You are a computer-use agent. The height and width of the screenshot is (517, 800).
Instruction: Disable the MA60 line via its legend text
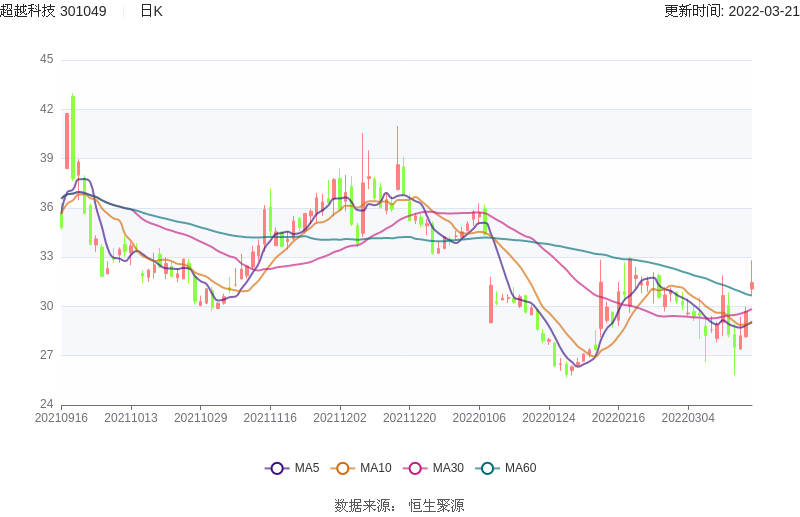pyautogui.click(x=520, y=468)
